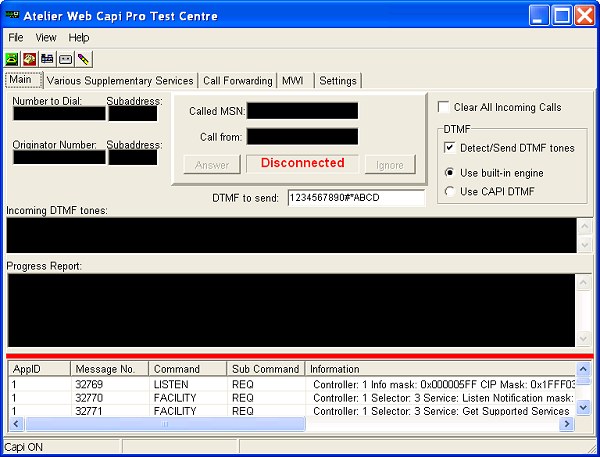This screenshot has height=457, width=600.
Task: Click the Ignore button
Action: tap(390, 165)
